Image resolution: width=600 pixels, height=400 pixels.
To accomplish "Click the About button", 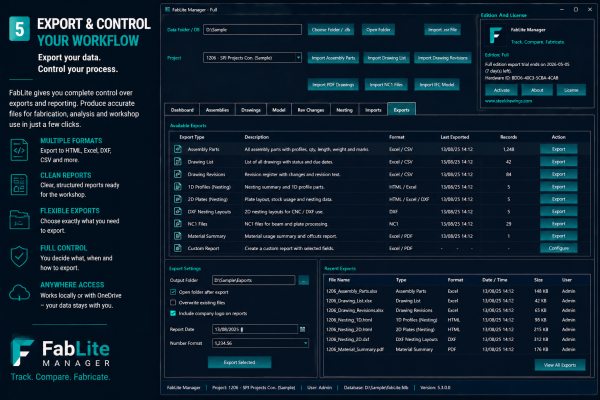I will pyautogui.click(x=537, y=90).
